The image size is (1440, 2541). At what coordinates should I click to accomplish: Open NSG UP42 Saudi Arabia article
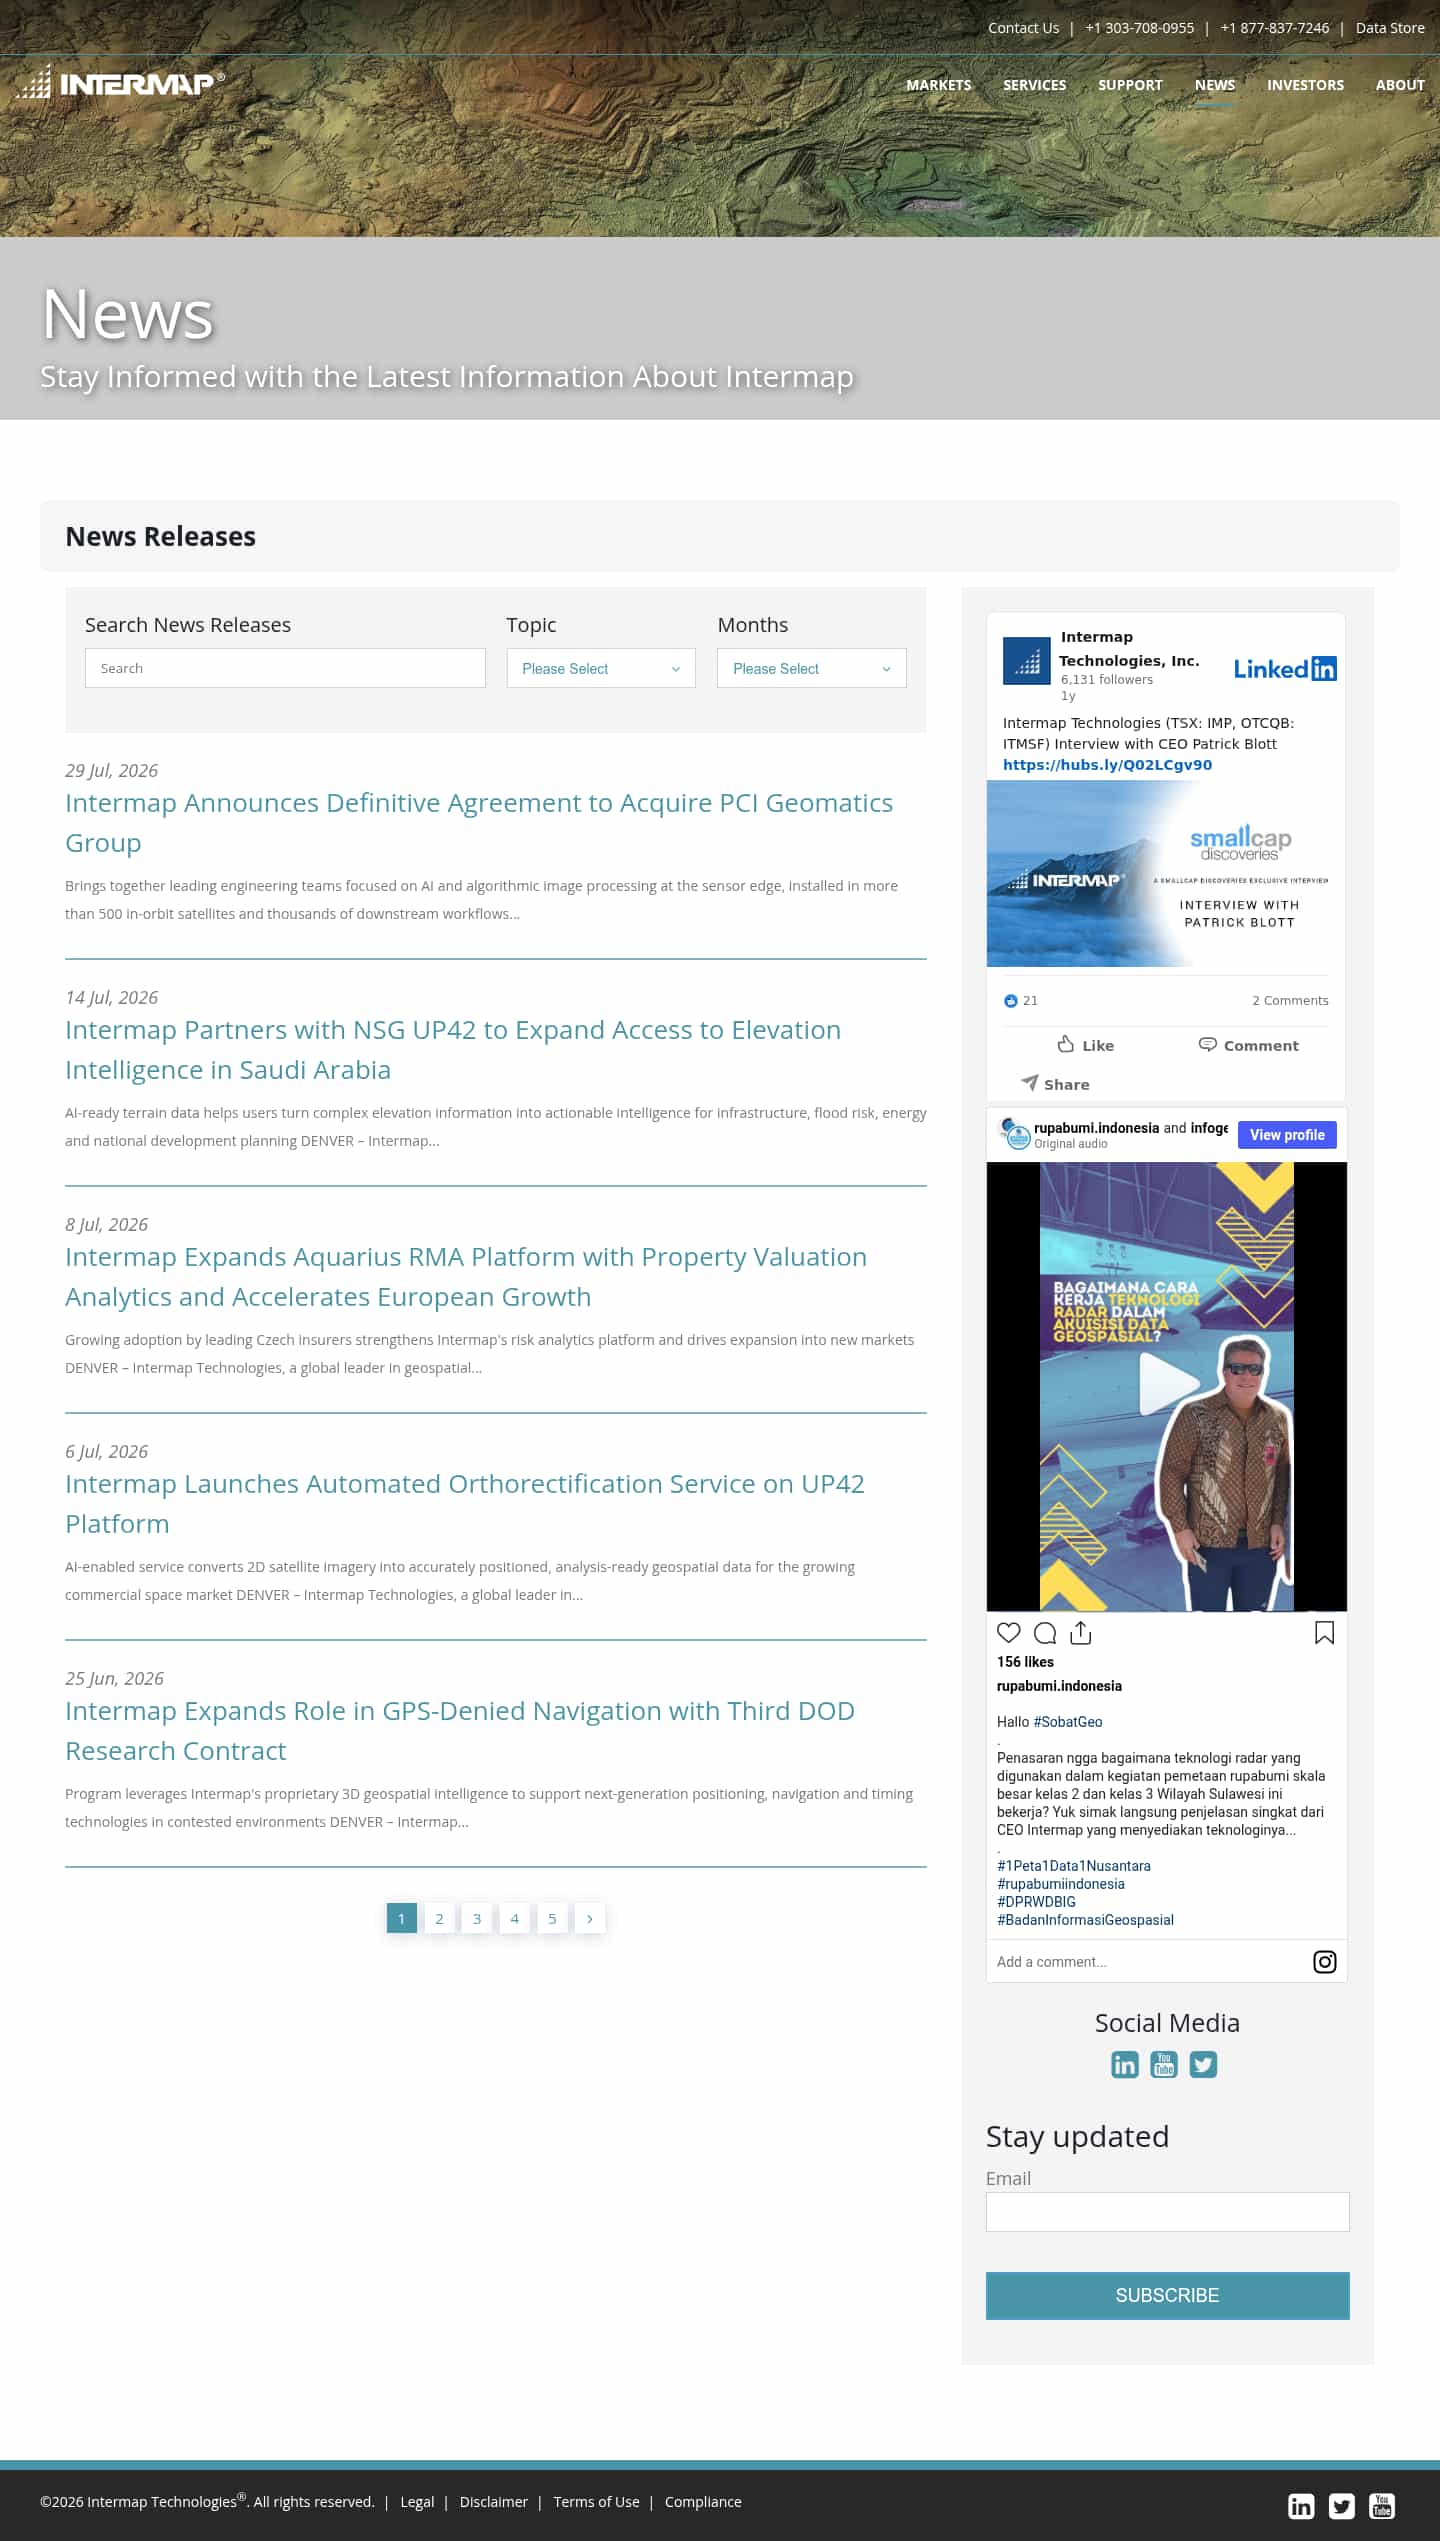coord(453,1049)
